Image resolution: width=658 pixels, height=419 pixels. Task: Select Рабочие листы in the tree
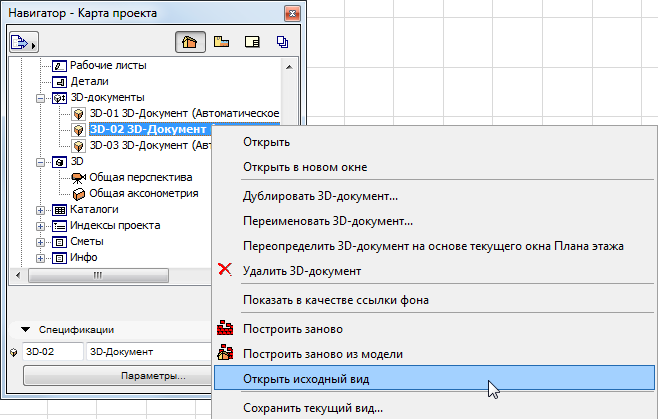(x=108, y=65)
